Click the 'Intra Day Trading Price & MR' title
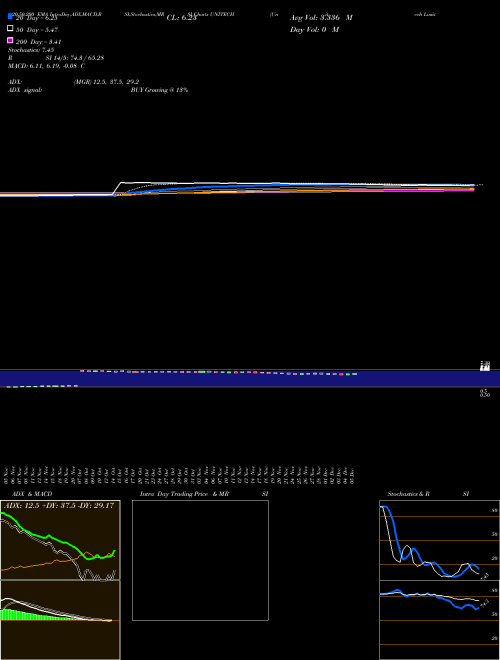This screenshot has width=500, height=660. 184,494
